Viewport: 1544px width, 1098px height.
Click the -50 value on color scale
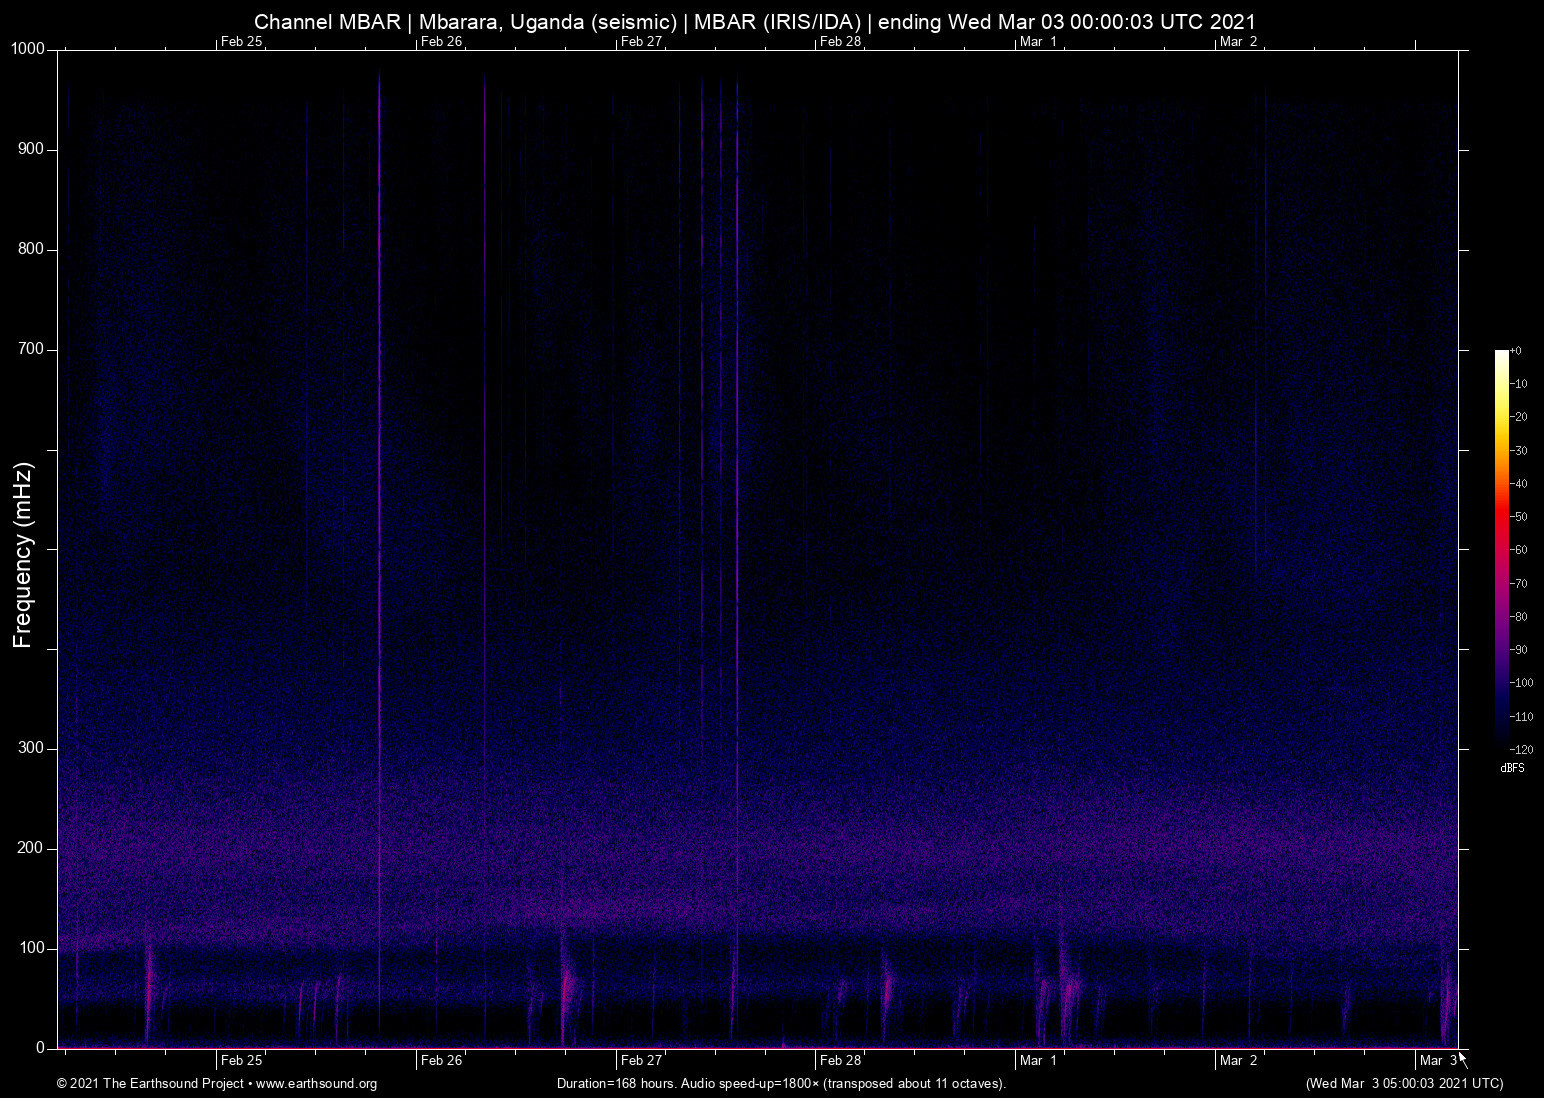[1518, 517]
